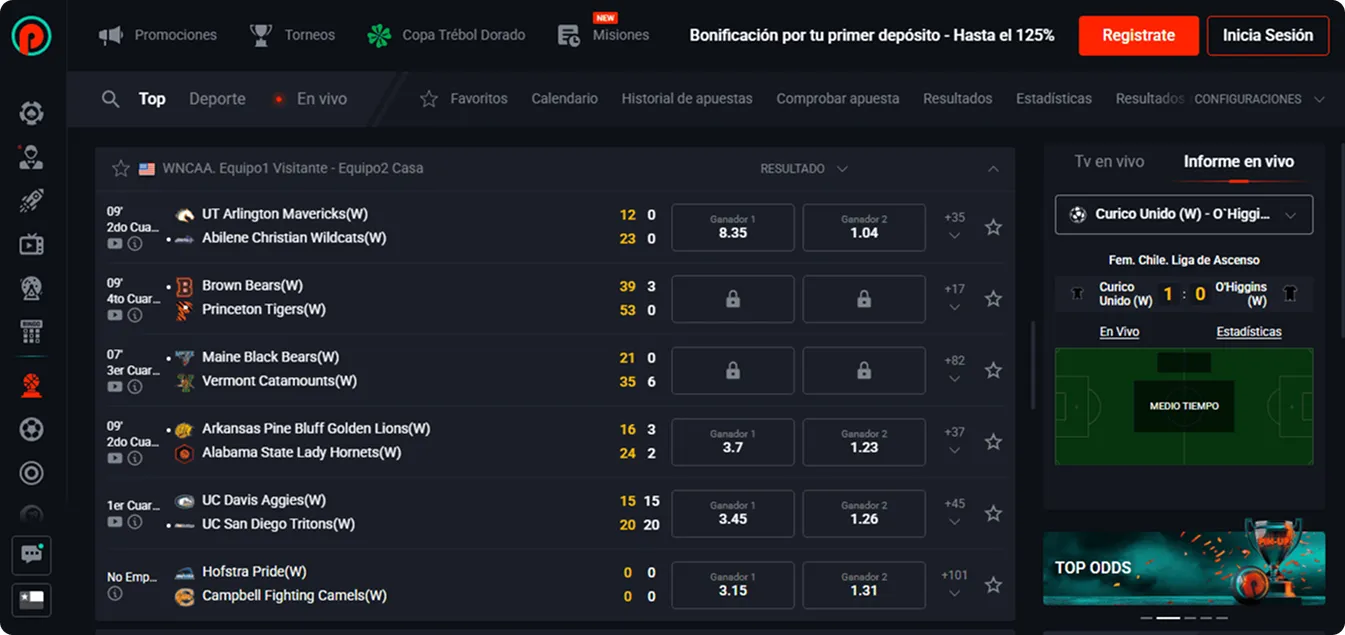The image size is (1345, 635).
Task: Click the search magnifier icon in the navigation
Action: click(x=110, y=99)
